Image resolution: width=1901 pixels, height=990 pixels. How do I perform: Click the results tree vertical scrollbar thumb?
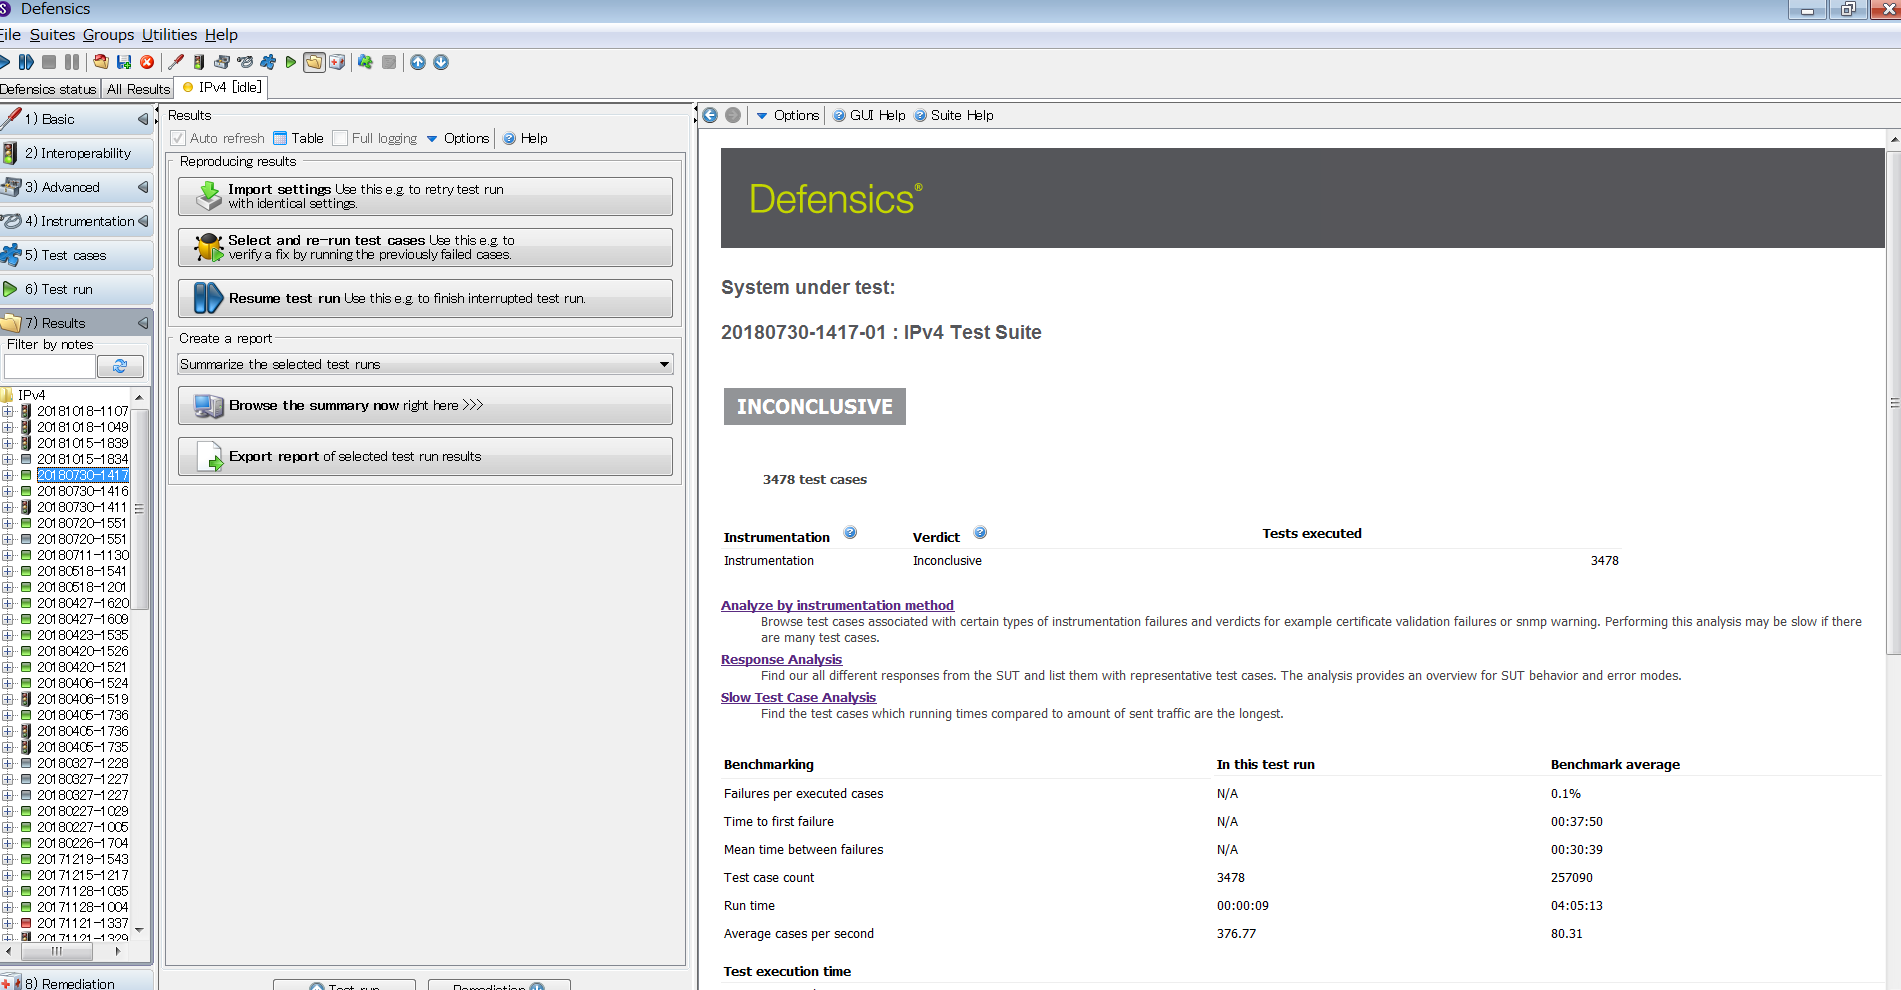click(140, 508)
